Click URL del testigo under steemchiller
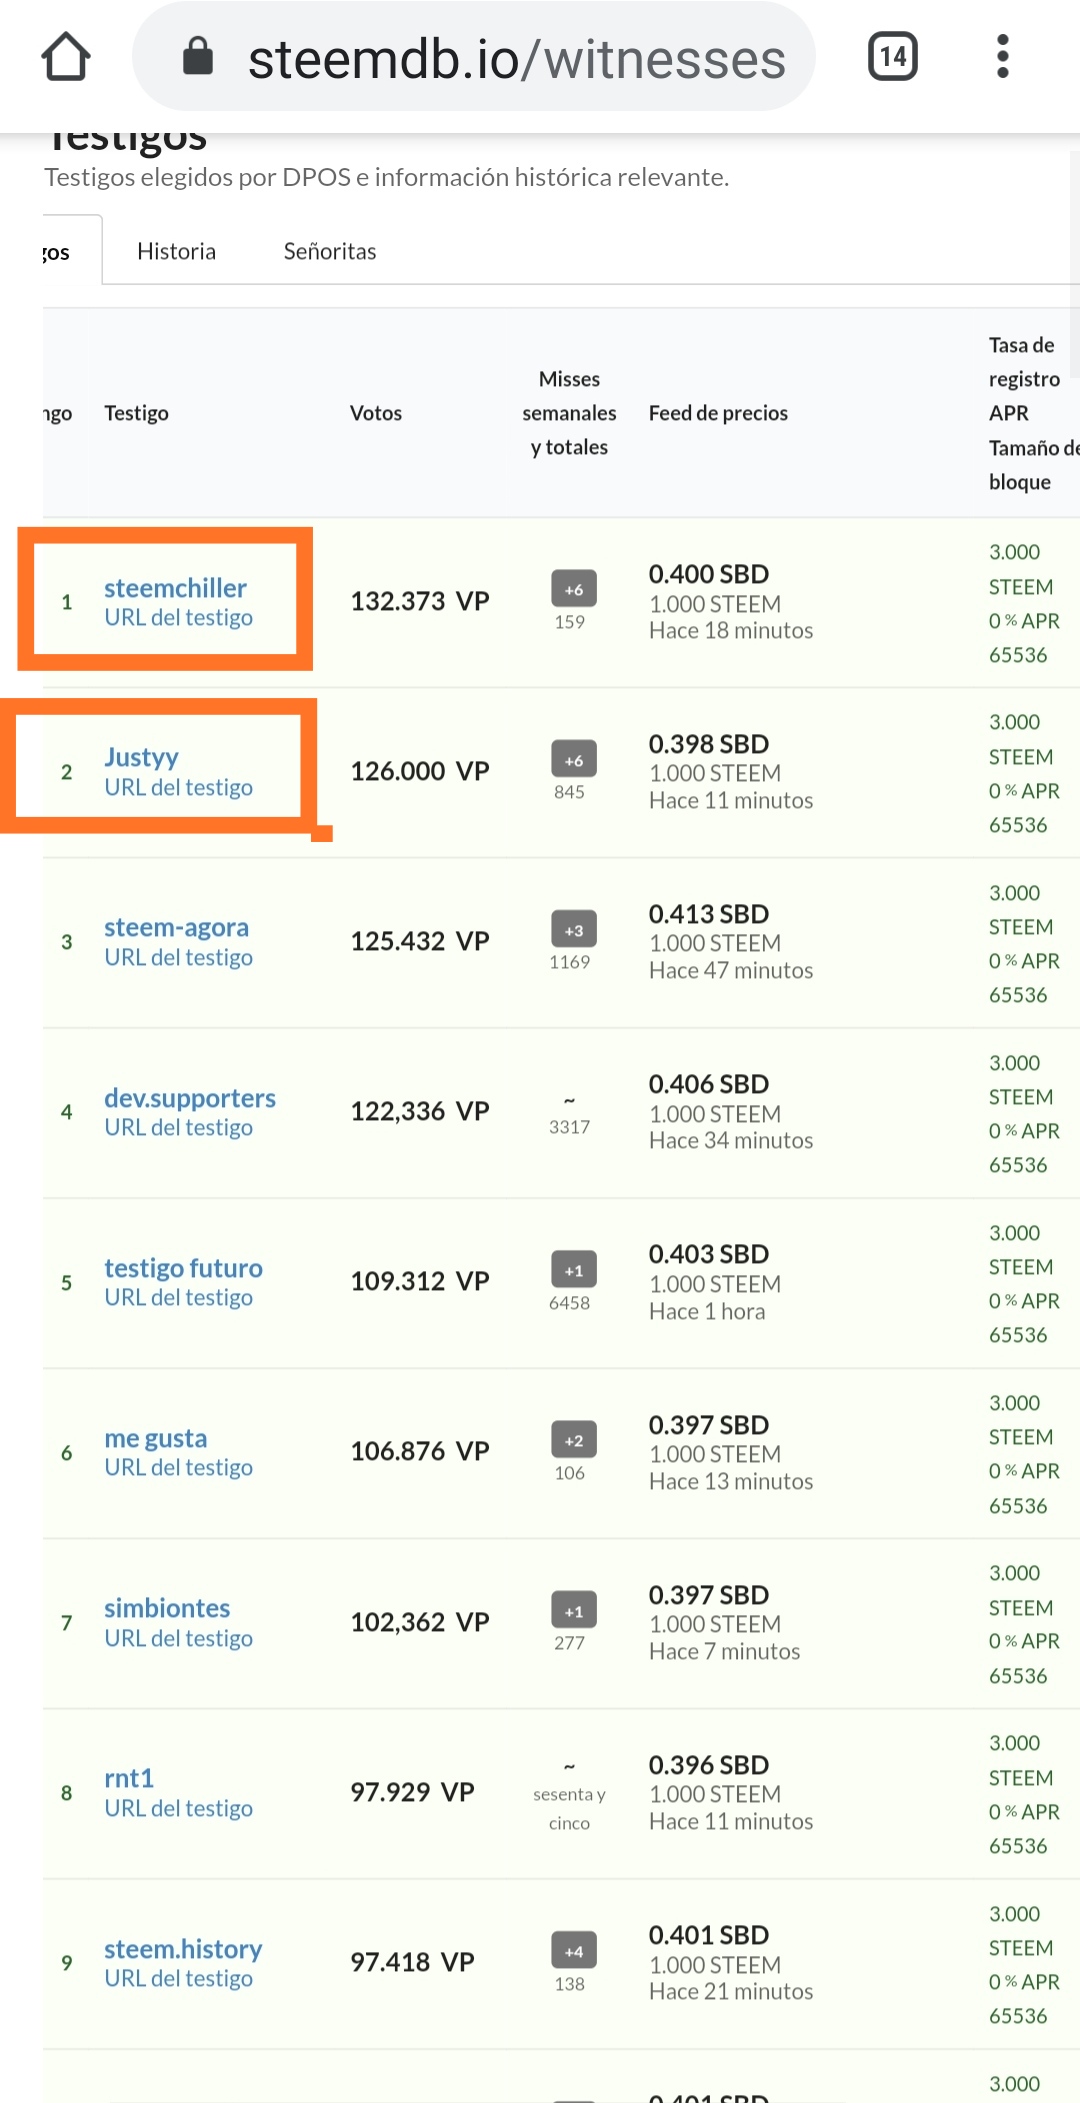1080x2103 pixels. tap(178, 618)
